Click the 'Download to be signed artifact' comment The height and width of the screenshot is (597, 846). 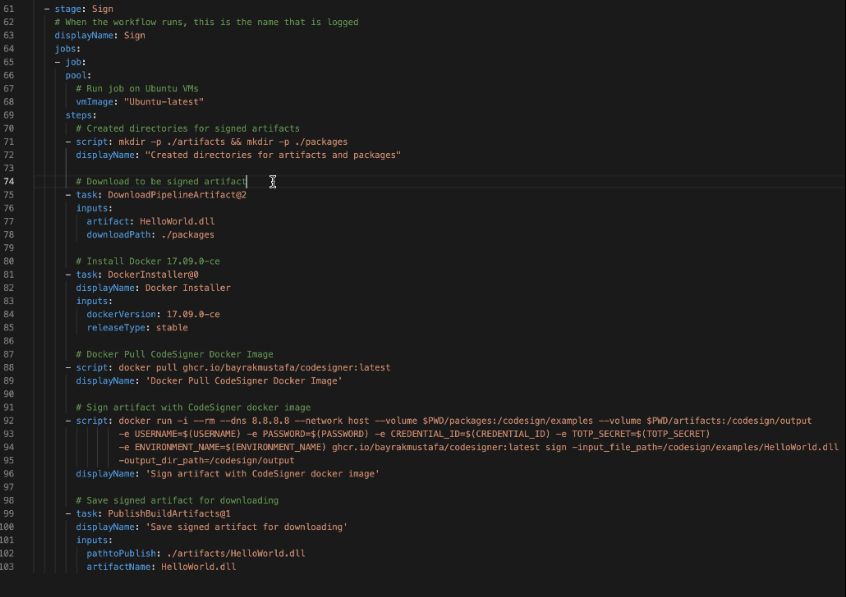pyautogui.click(x=166, y=181)
